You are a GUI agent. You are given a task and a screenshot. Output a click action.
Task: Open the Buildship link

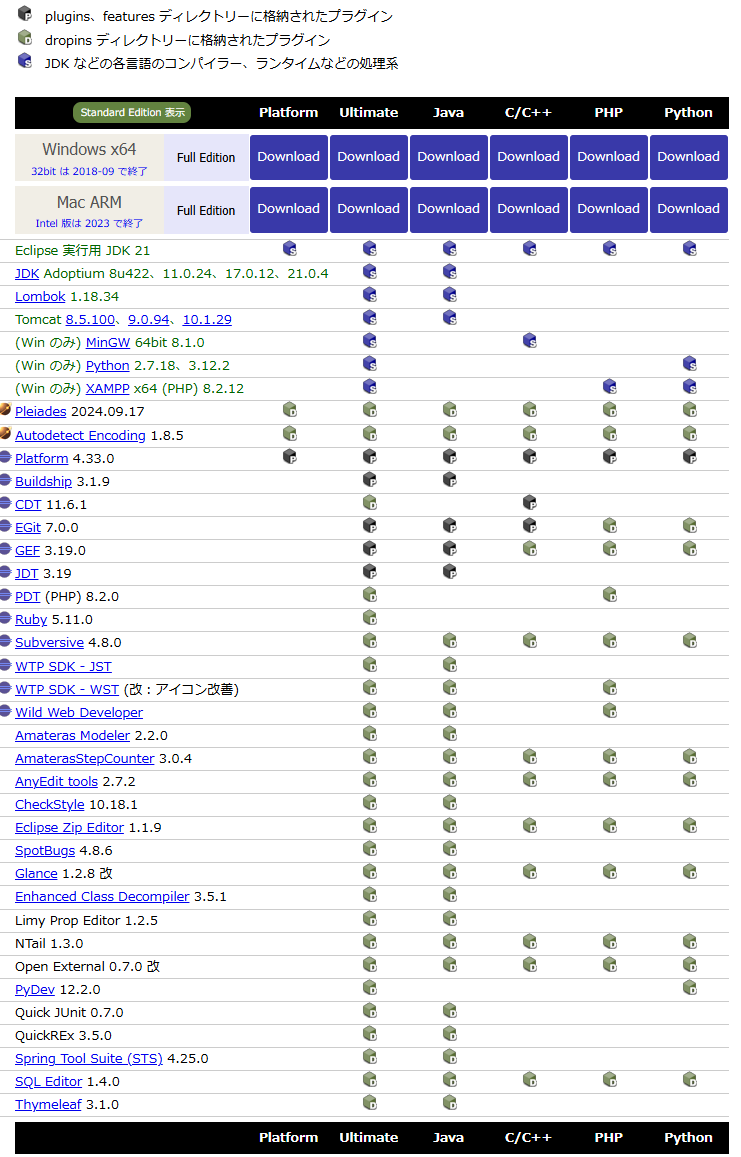(44, 481)
